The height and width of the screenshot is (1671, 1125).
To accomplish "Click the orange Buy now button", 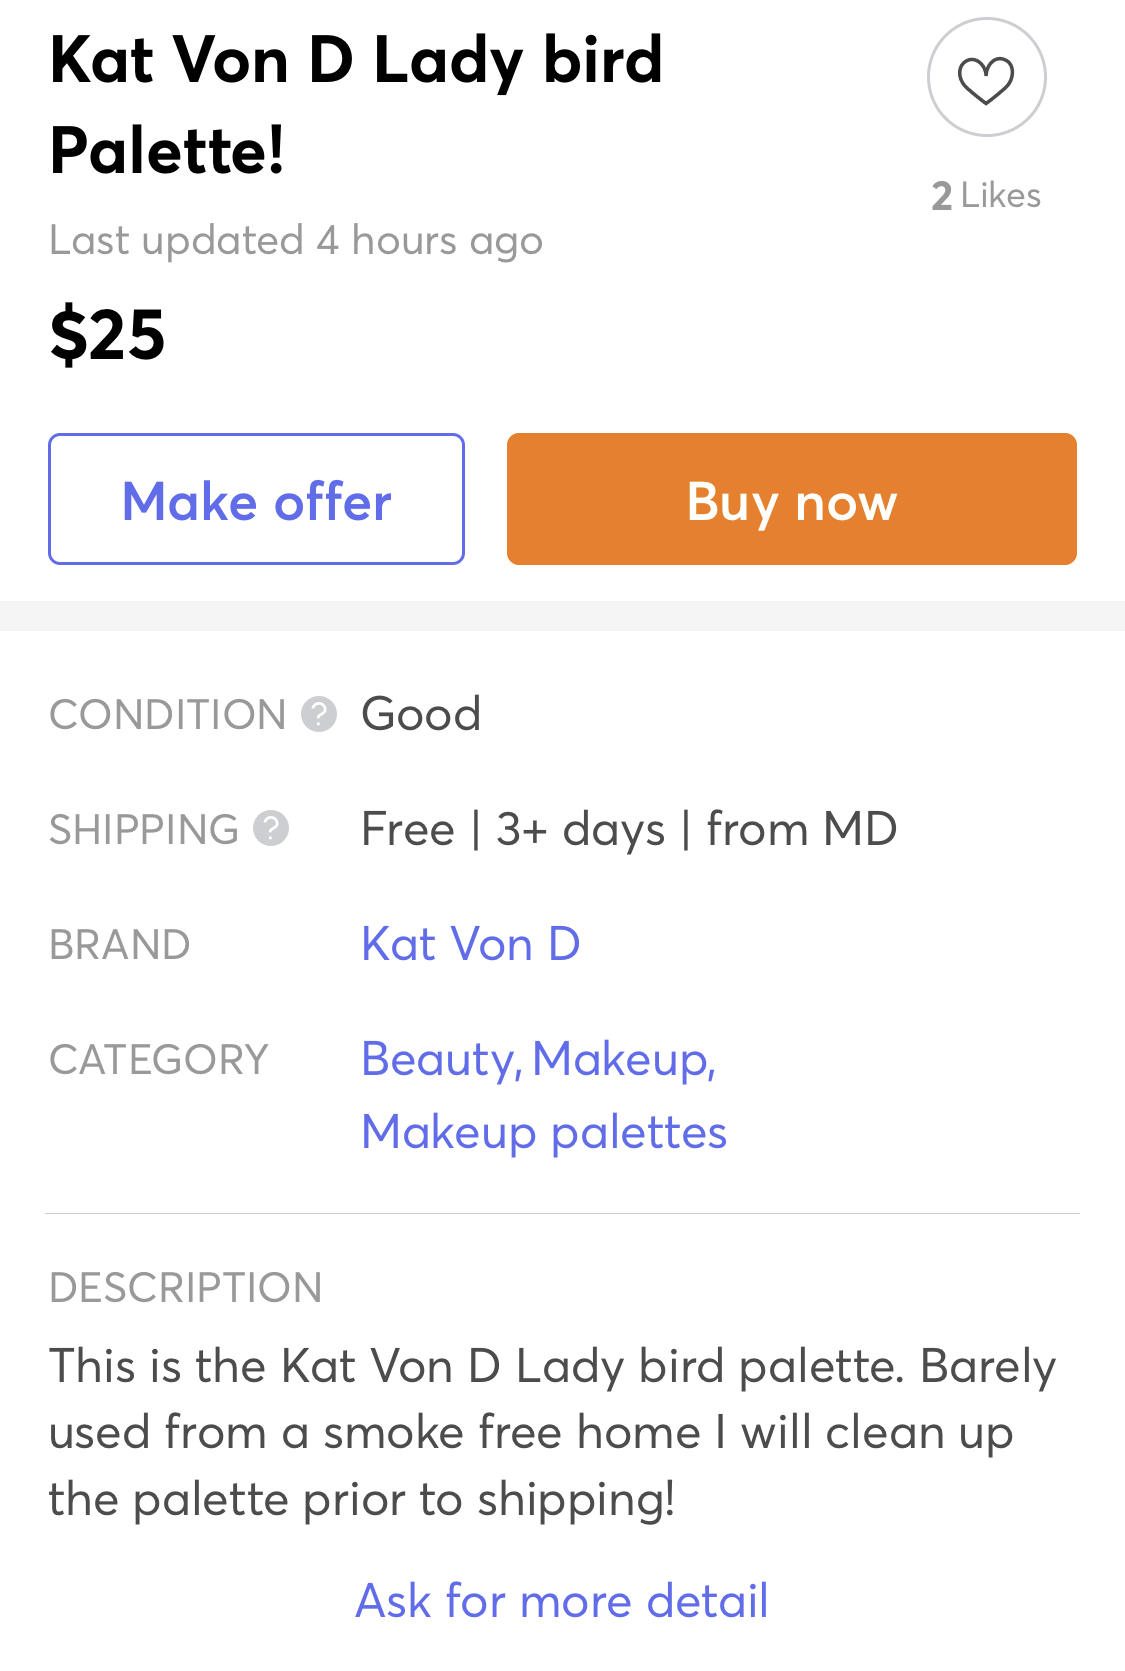I will pyautogui.click(x=791, y=499).
